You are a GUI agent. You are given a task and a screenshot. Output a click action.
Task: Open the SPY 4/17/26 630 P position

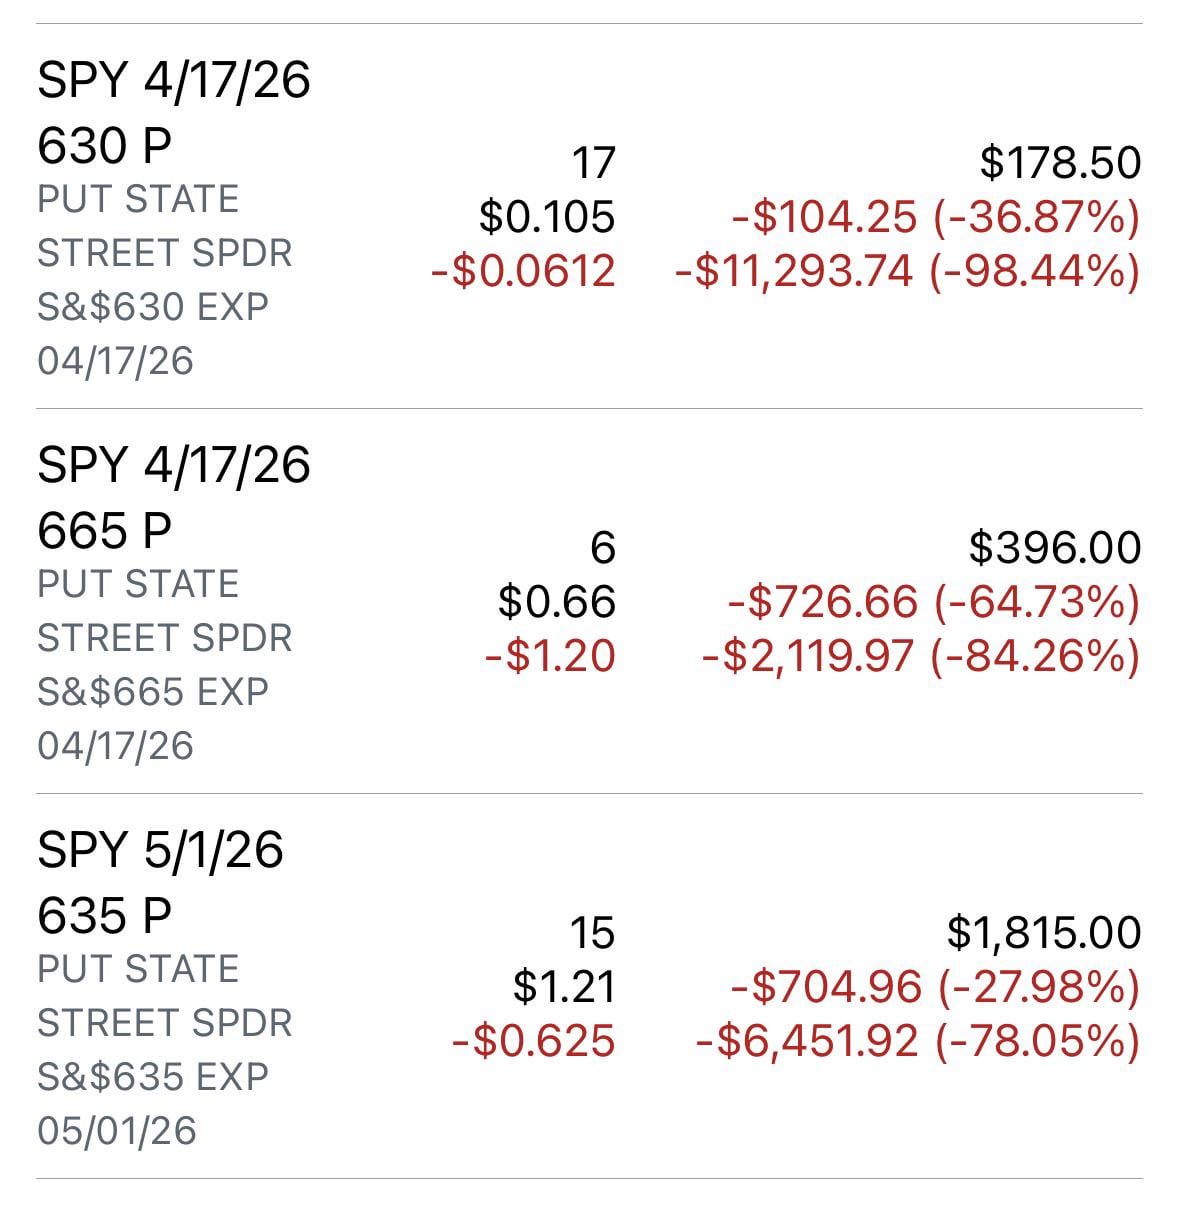tap(173, 112)
